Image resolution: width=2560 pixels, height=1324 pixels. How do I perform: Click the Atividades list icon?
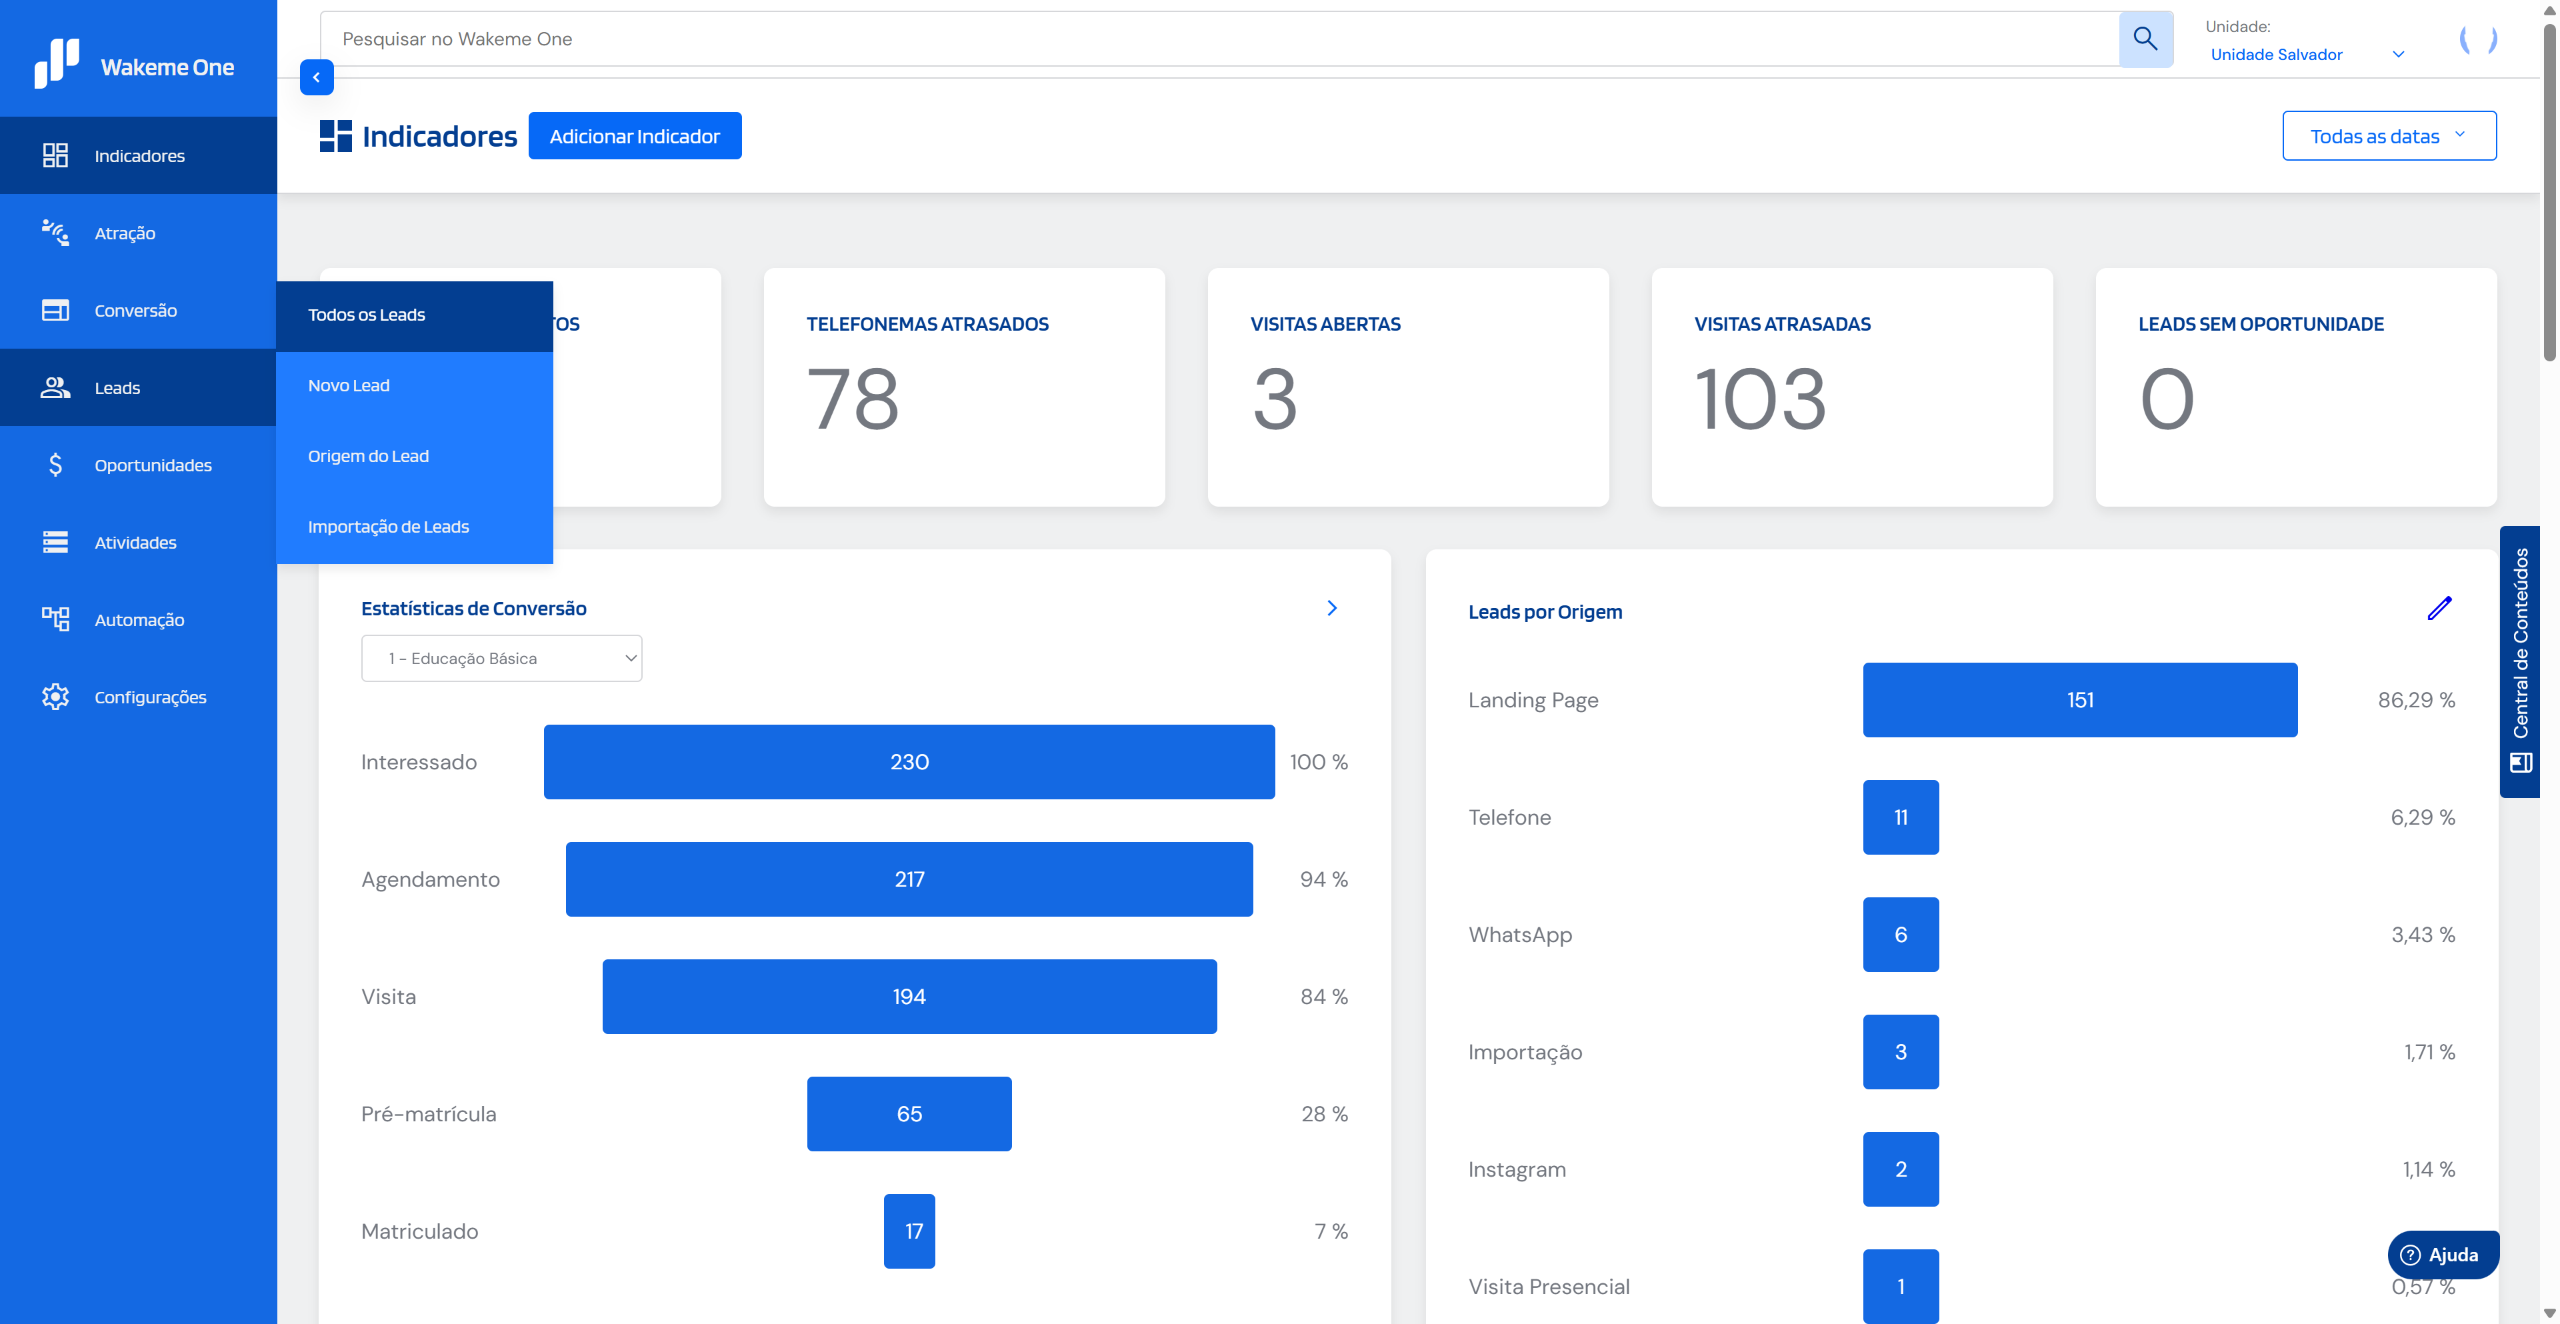pyautogui.click(x=55, y=542)
